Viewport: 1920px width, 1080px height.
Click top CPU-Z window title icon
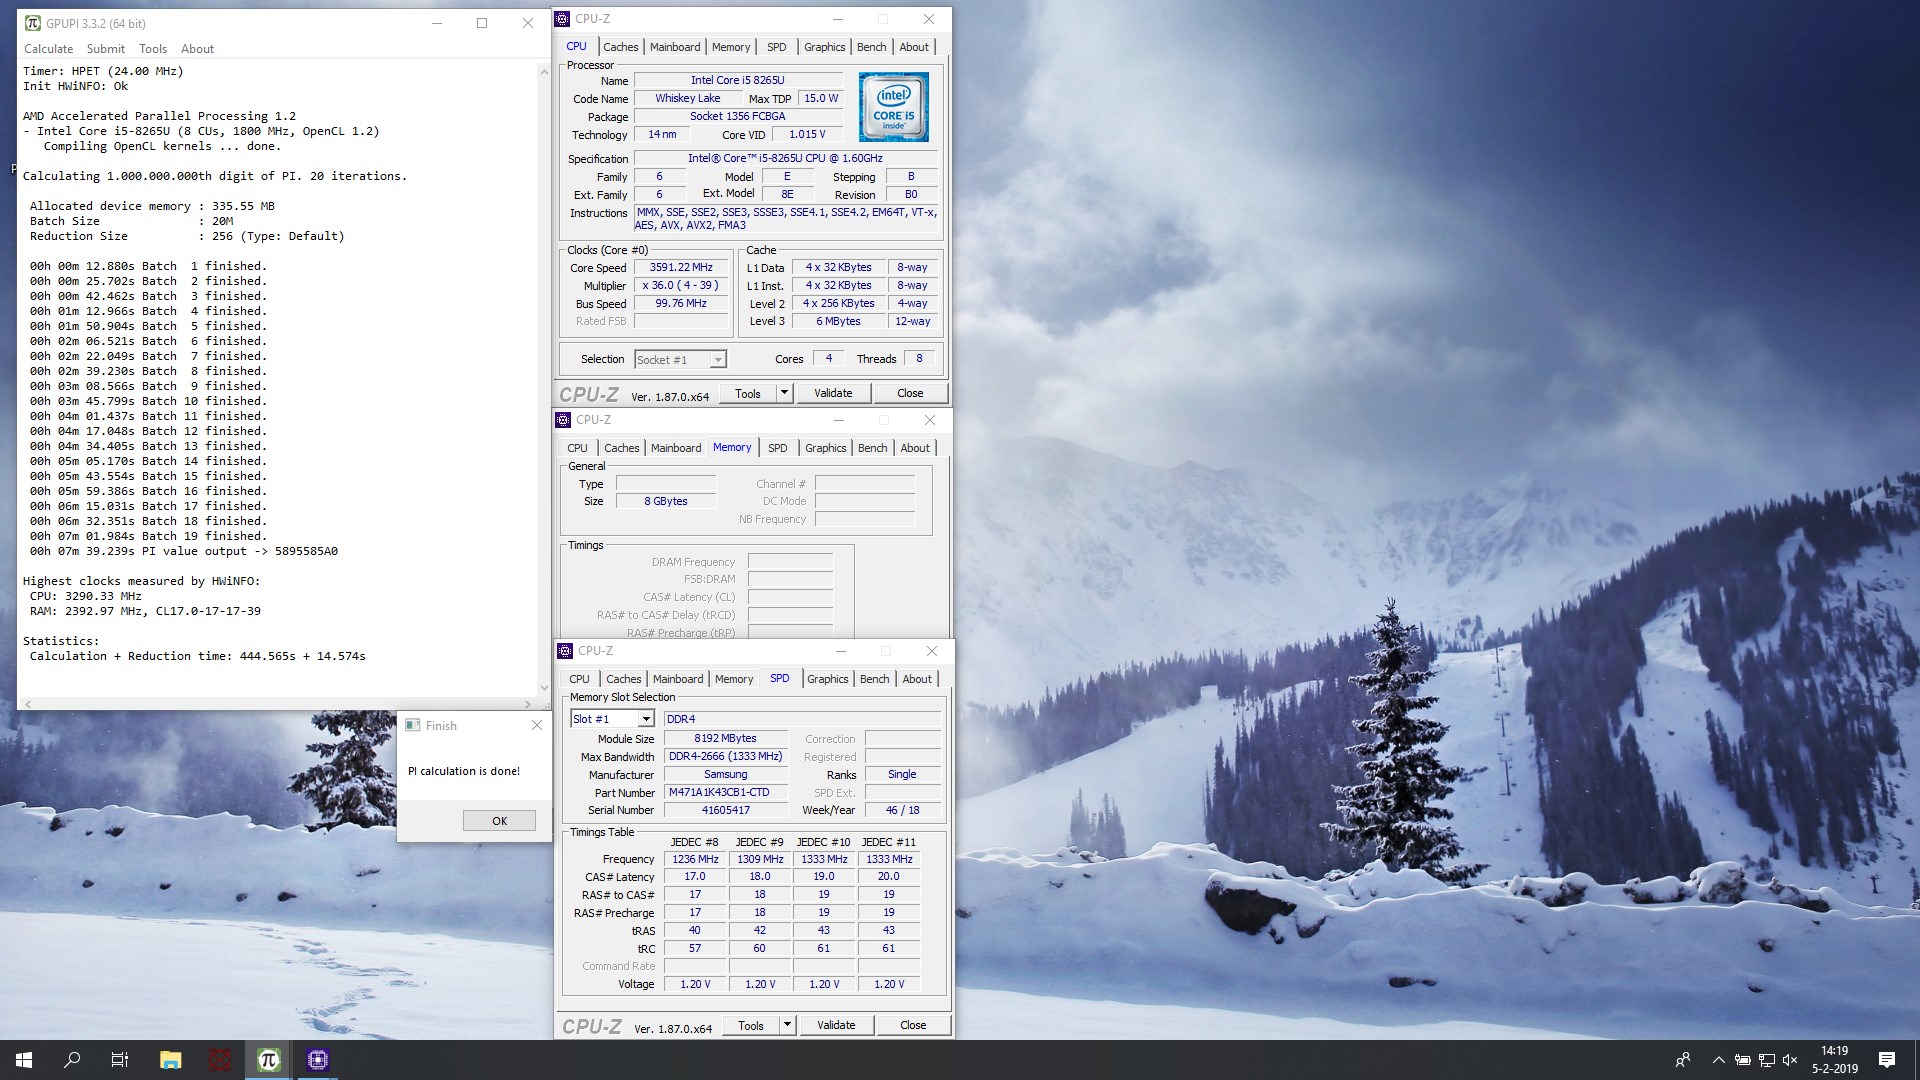click(563, 19)
